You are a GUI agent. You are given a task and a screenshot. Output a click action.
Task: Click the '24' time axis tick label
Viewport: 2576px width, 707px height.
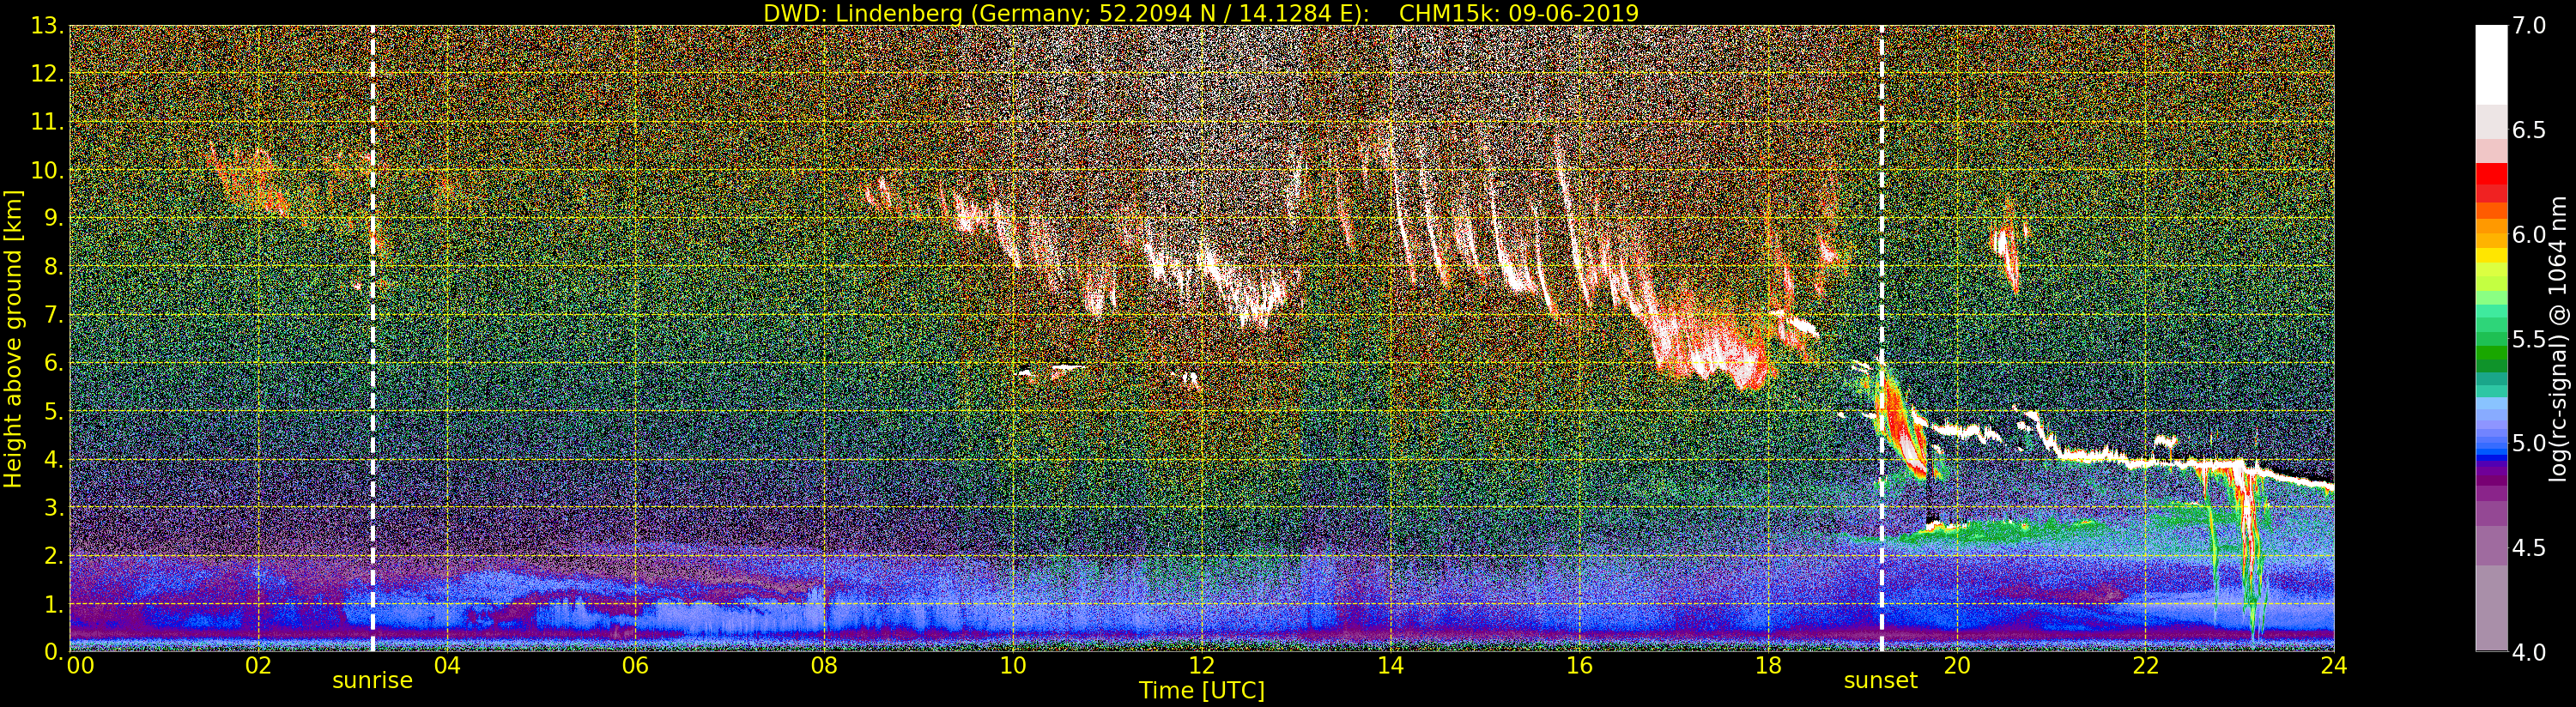pos(2334,665)
